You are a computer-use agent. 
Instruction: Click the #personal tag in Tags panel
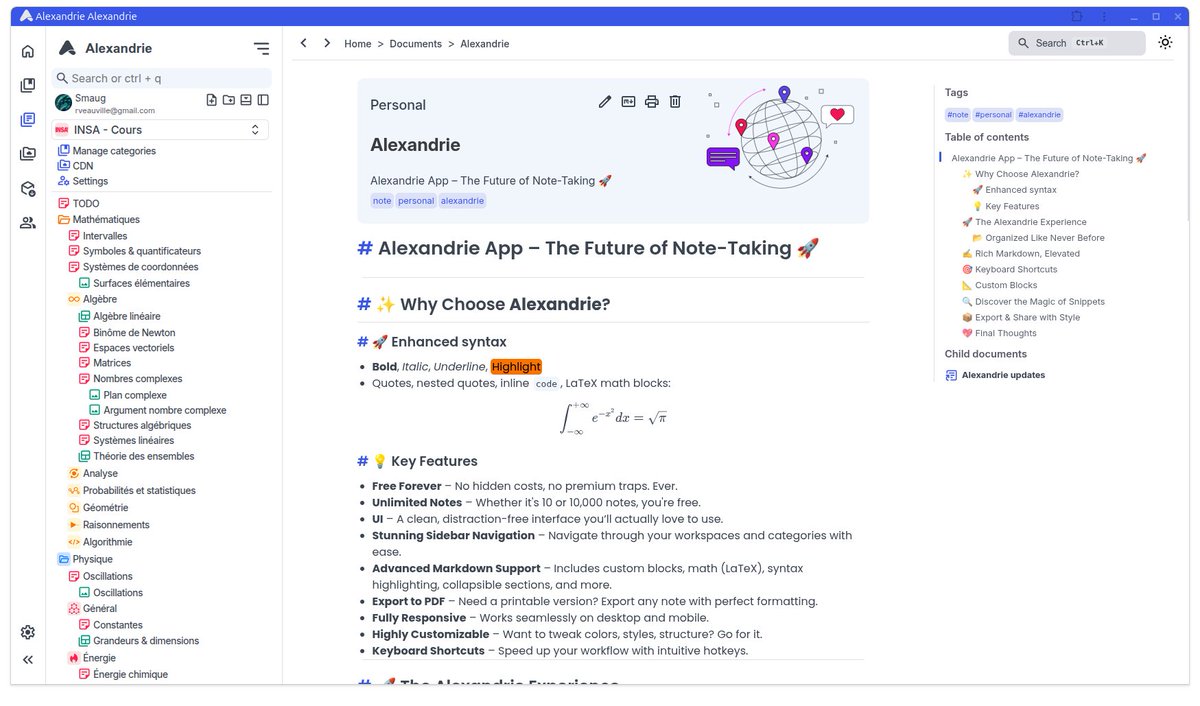point(993,115)
